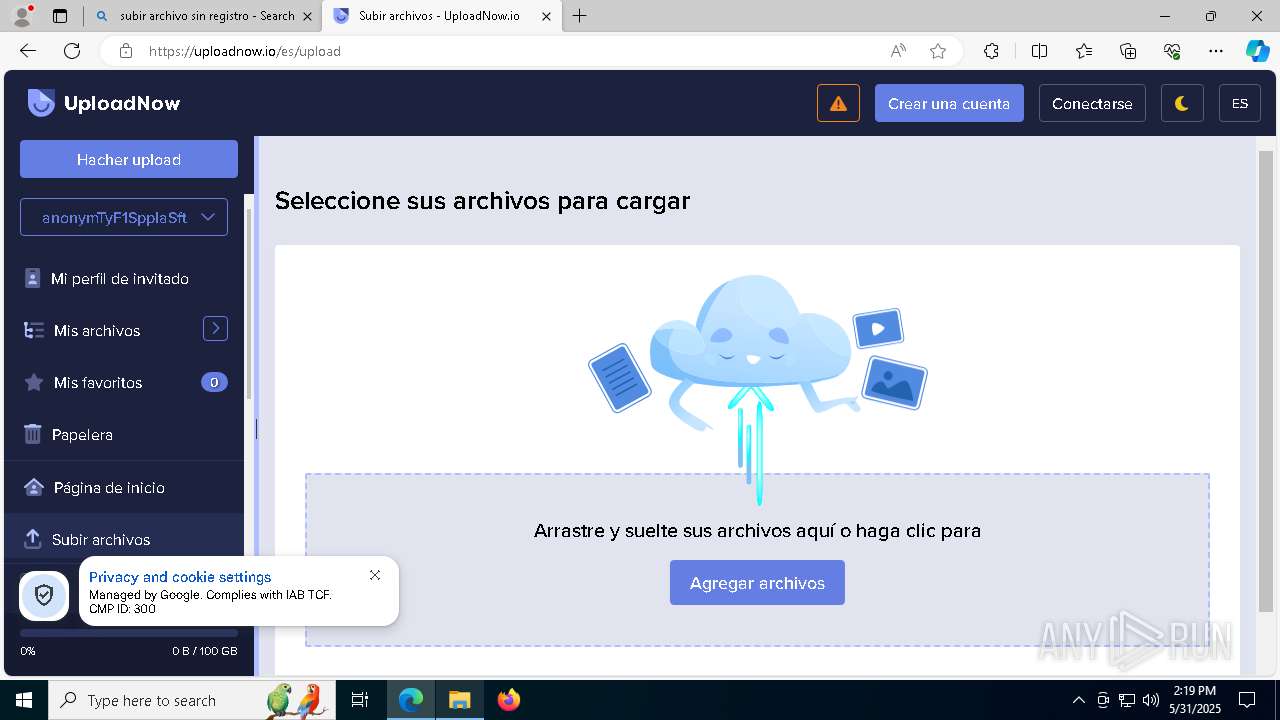Screen dimensions: 1280x720
Task: Open the ES language selector
Action: (x=1240, y=103)
